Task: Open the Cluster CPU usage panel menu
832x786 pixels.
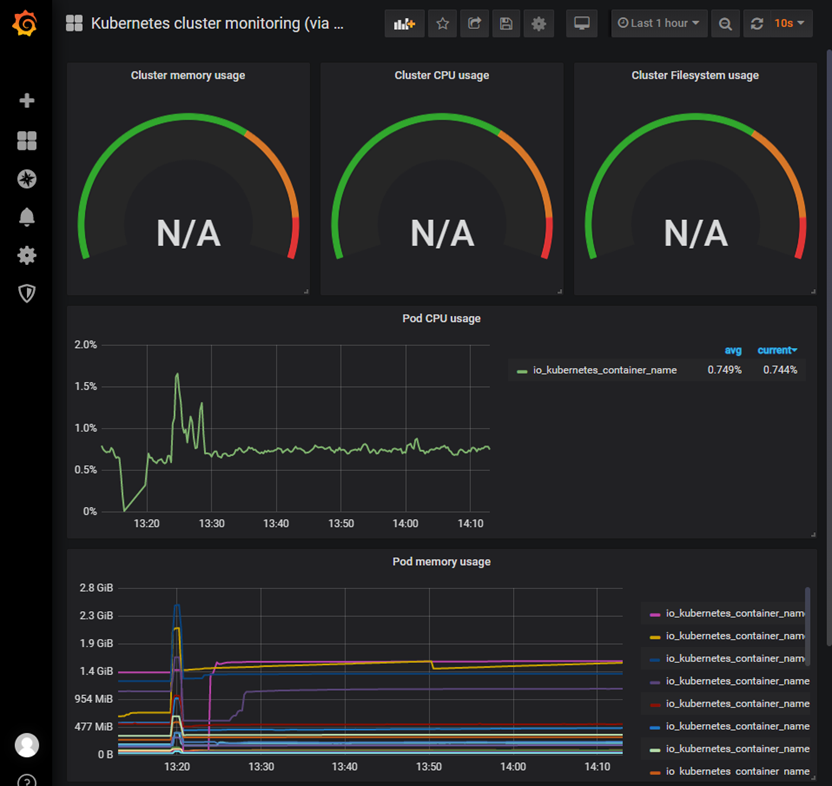Action: tap(441, 75)
